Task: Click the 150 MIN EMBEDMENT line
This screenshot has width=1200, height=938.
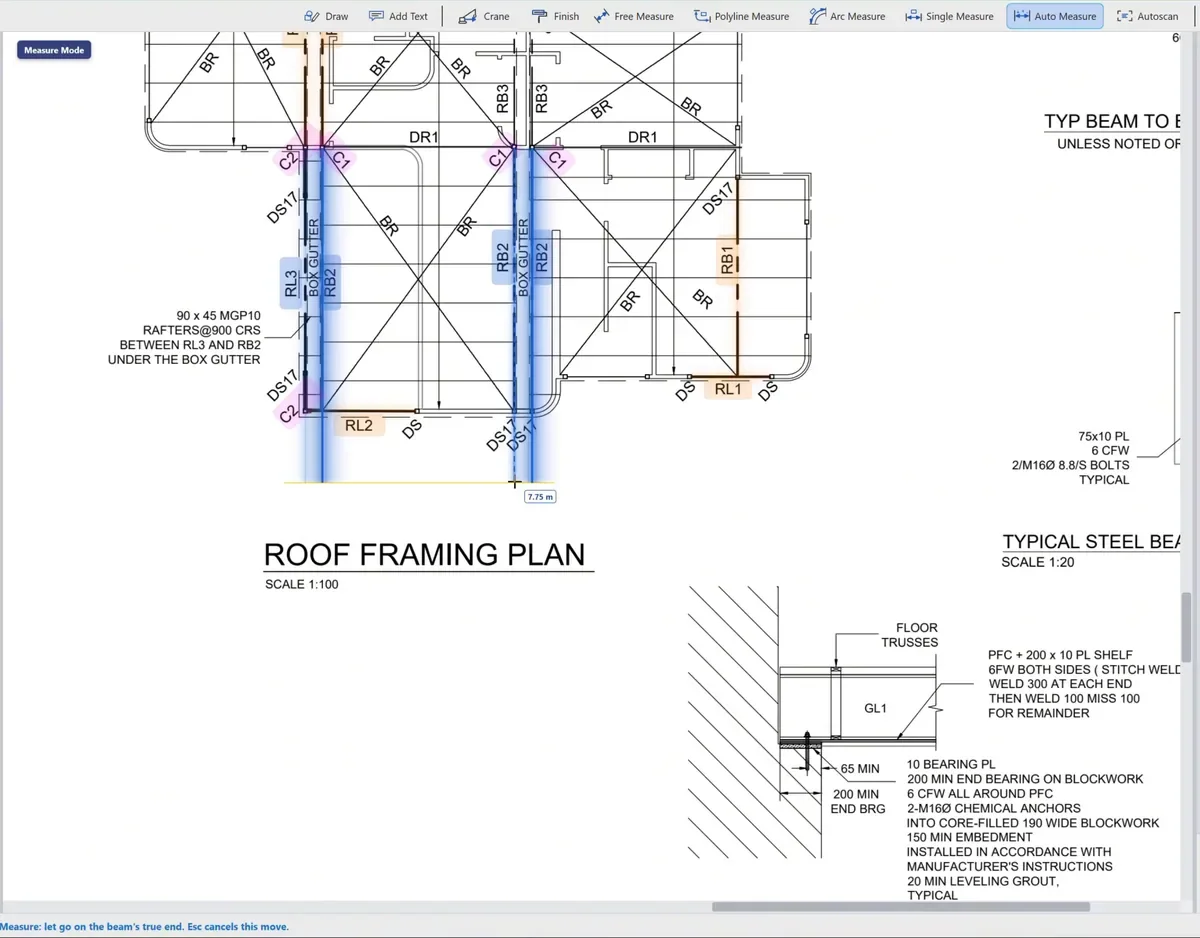Action: (x=970, y=837)
